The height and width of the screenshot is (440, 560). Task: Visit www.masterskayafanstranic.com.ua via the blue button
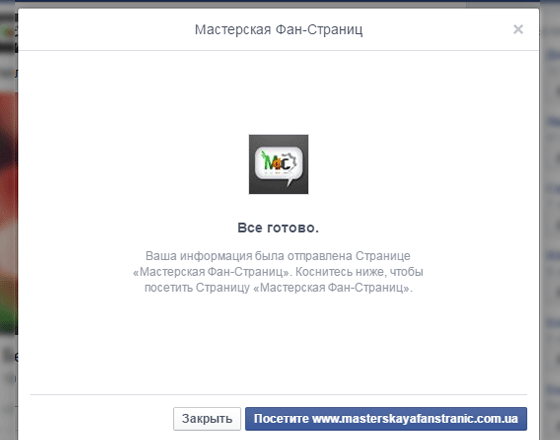point(386,419)
